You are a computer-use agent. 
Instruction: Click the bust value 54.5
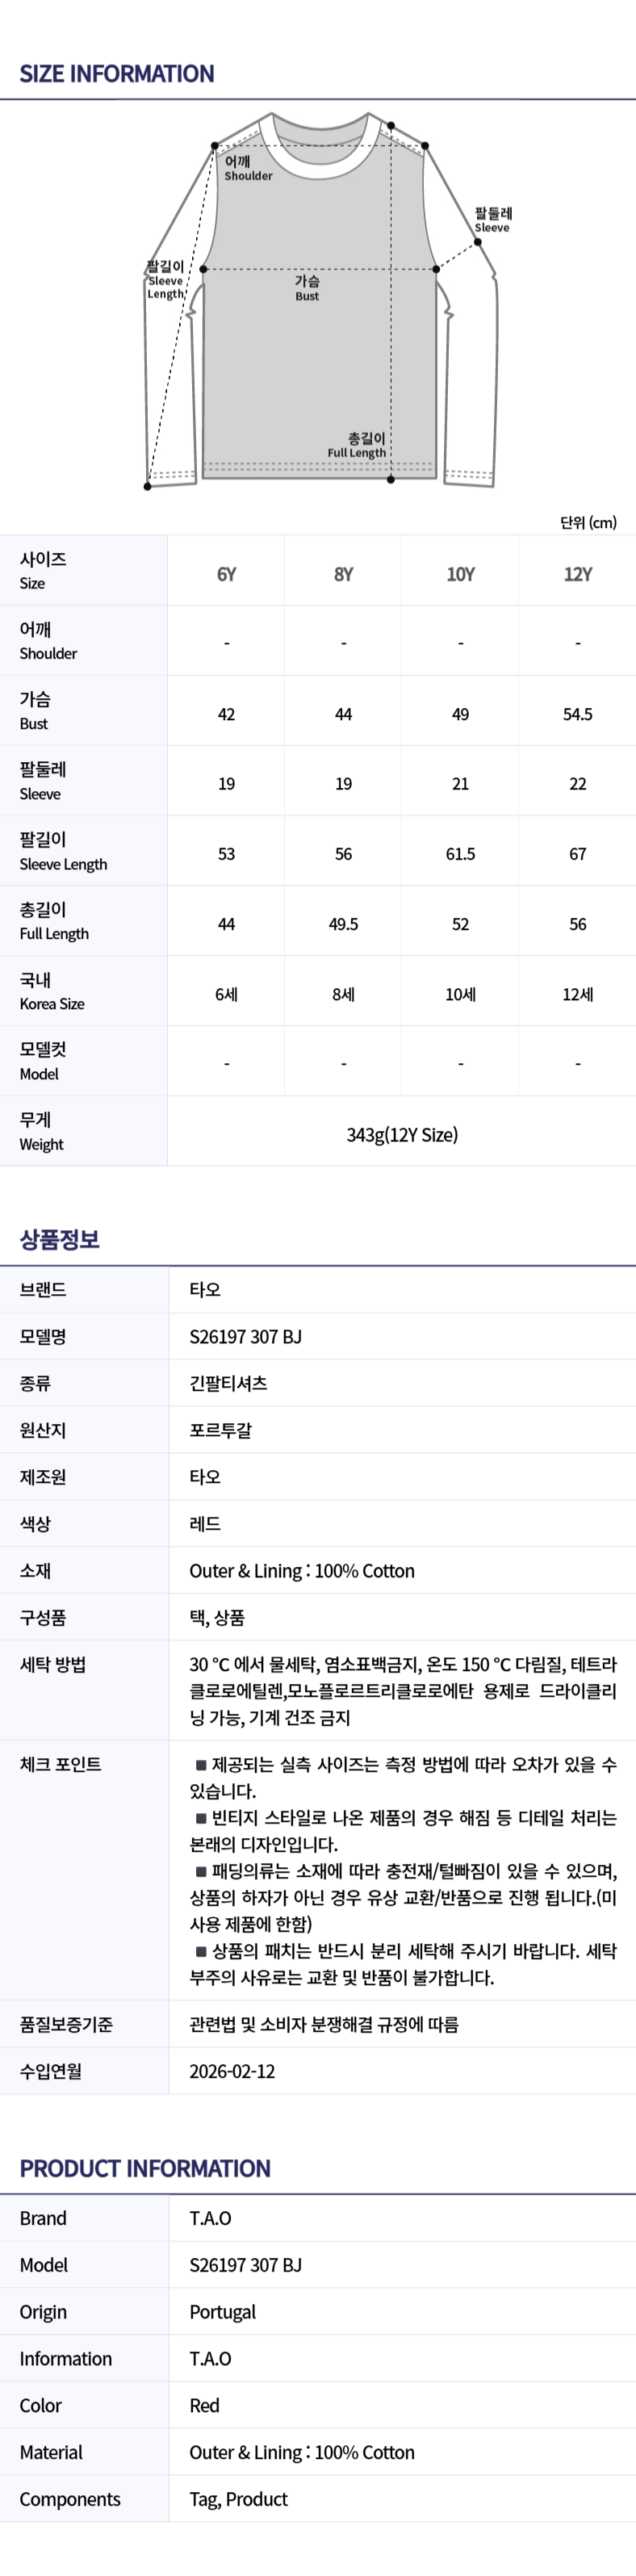(x=577, y=714)
